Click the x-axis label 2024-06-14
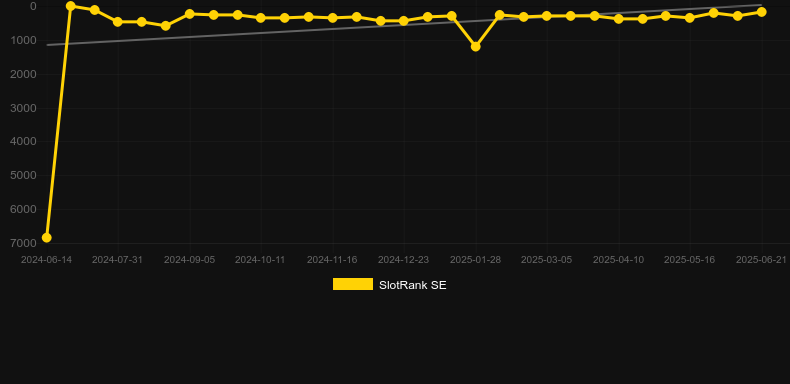The image size is (790, 384). point(46,260)
